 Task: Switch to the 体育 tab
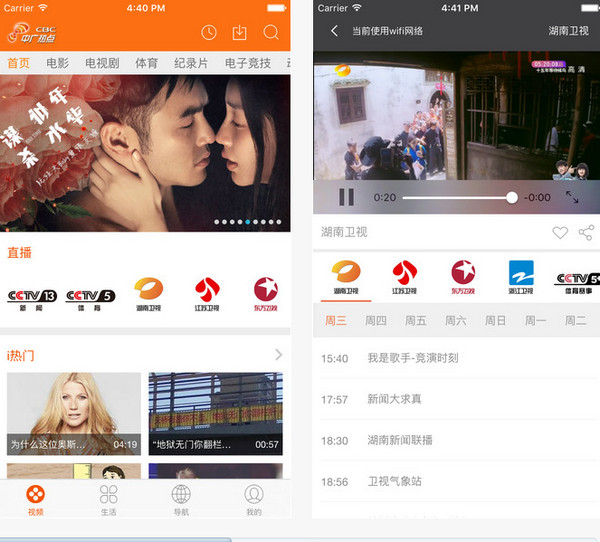click(x=147, y=63)
